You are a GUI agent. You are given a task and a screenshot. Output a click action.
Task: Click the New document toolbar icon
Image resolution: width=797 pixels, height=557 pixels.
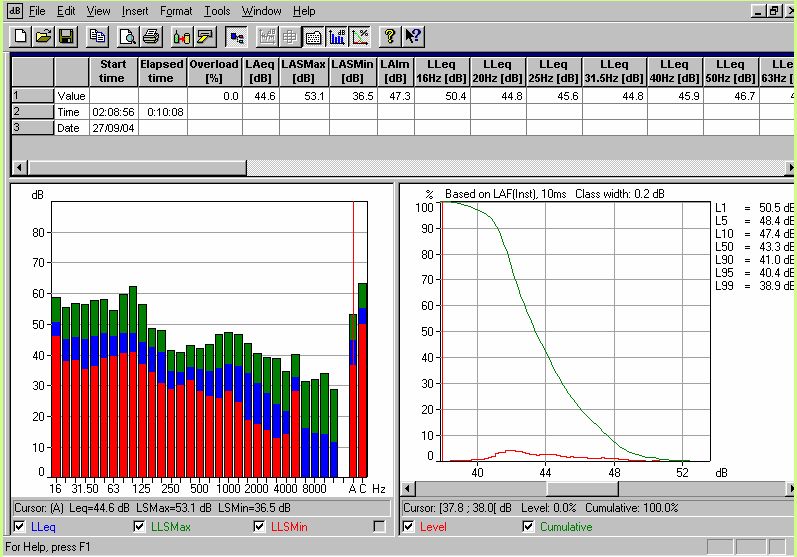pos(20,37)
